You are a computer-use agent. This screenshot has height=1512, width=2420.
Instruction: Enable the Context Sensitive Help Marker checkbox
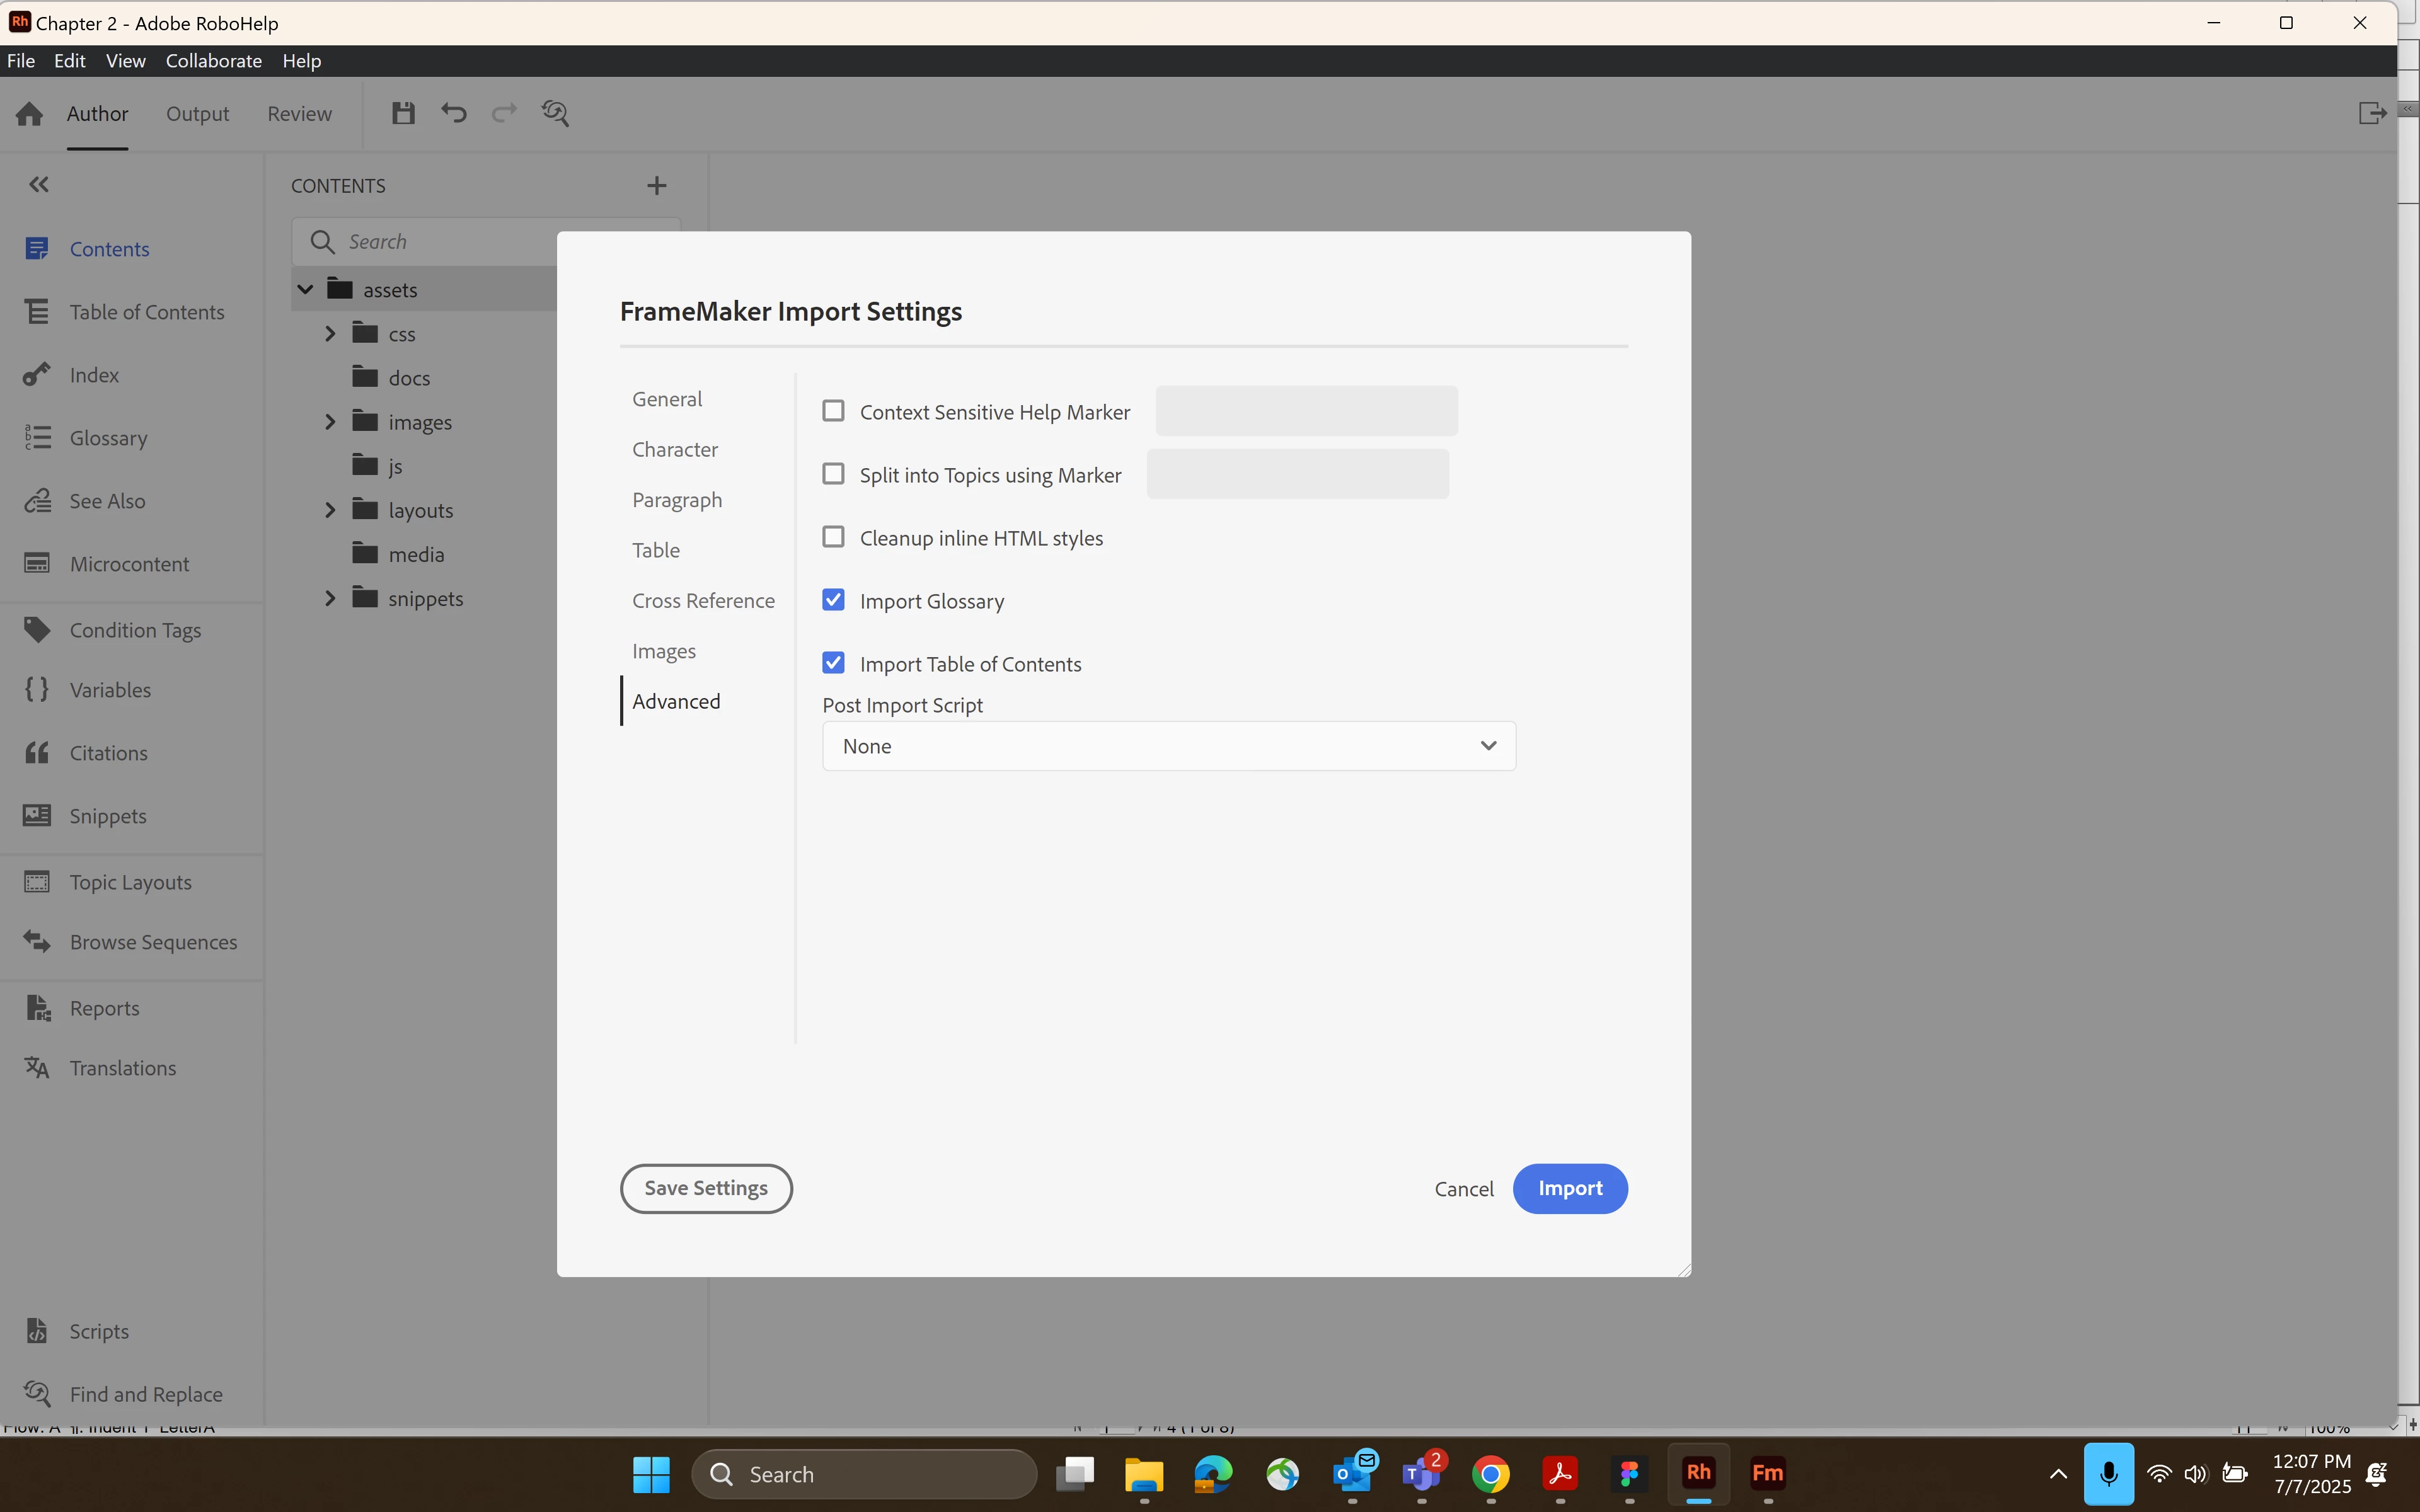pos(833,411)
